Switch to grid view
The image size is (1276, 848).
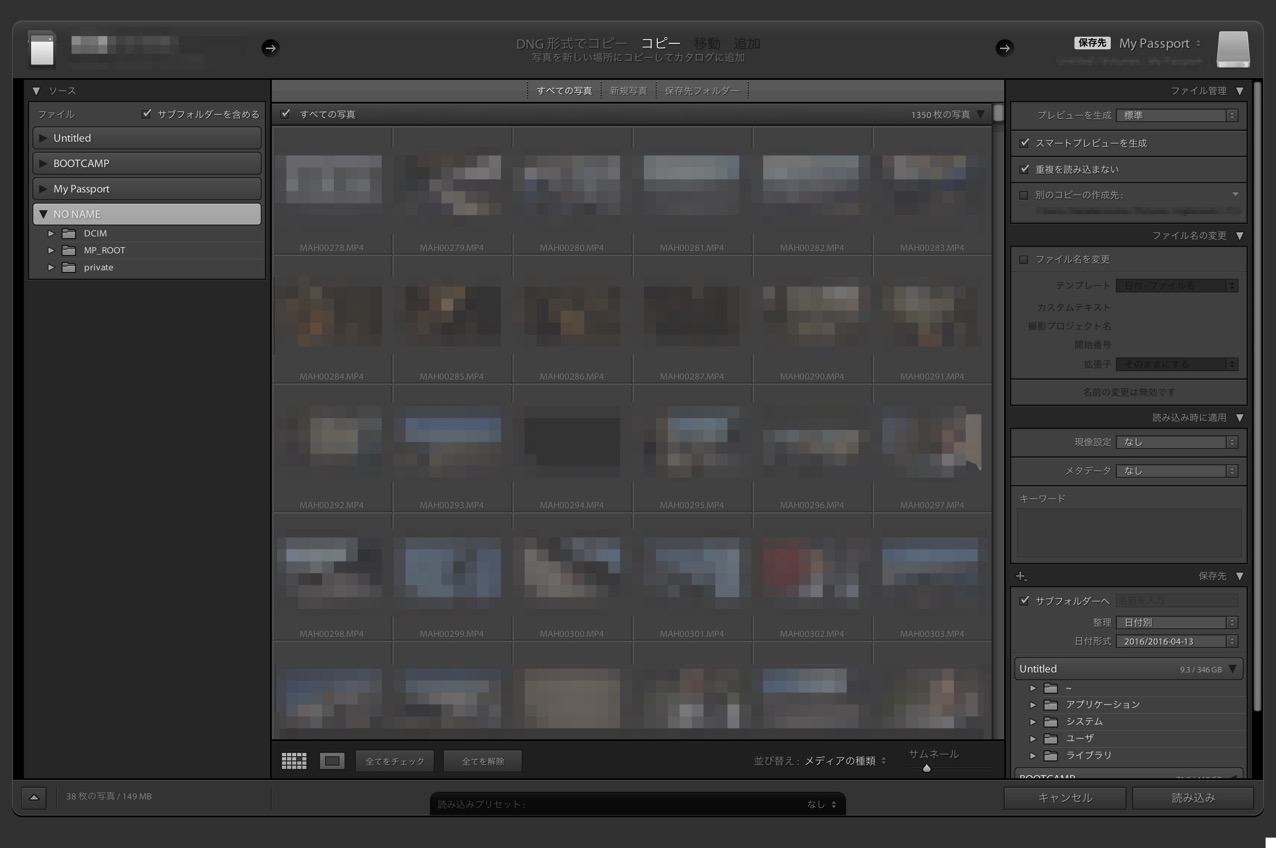coord(294,761)
